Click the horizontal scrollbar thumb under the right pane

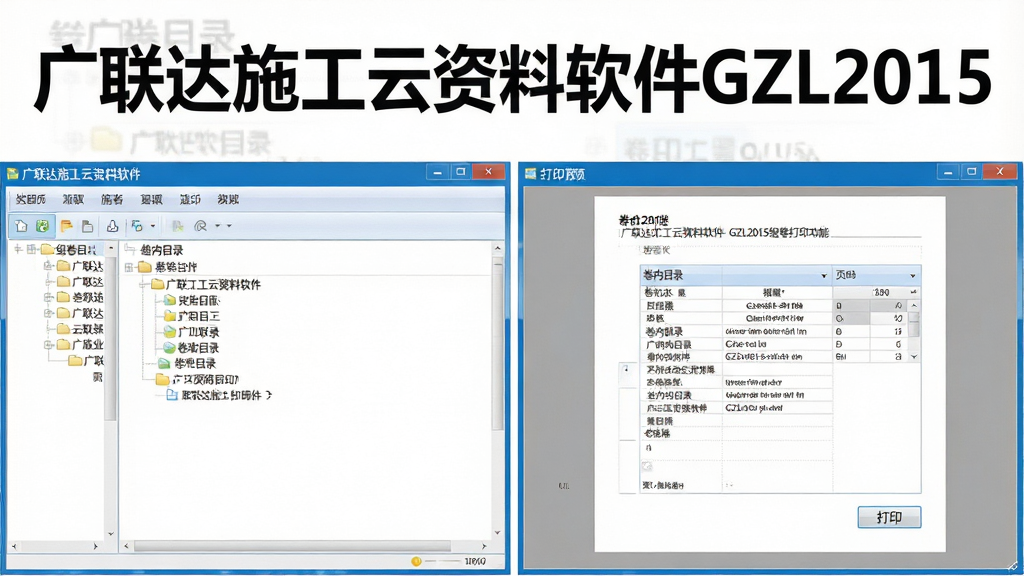point(292,546)
